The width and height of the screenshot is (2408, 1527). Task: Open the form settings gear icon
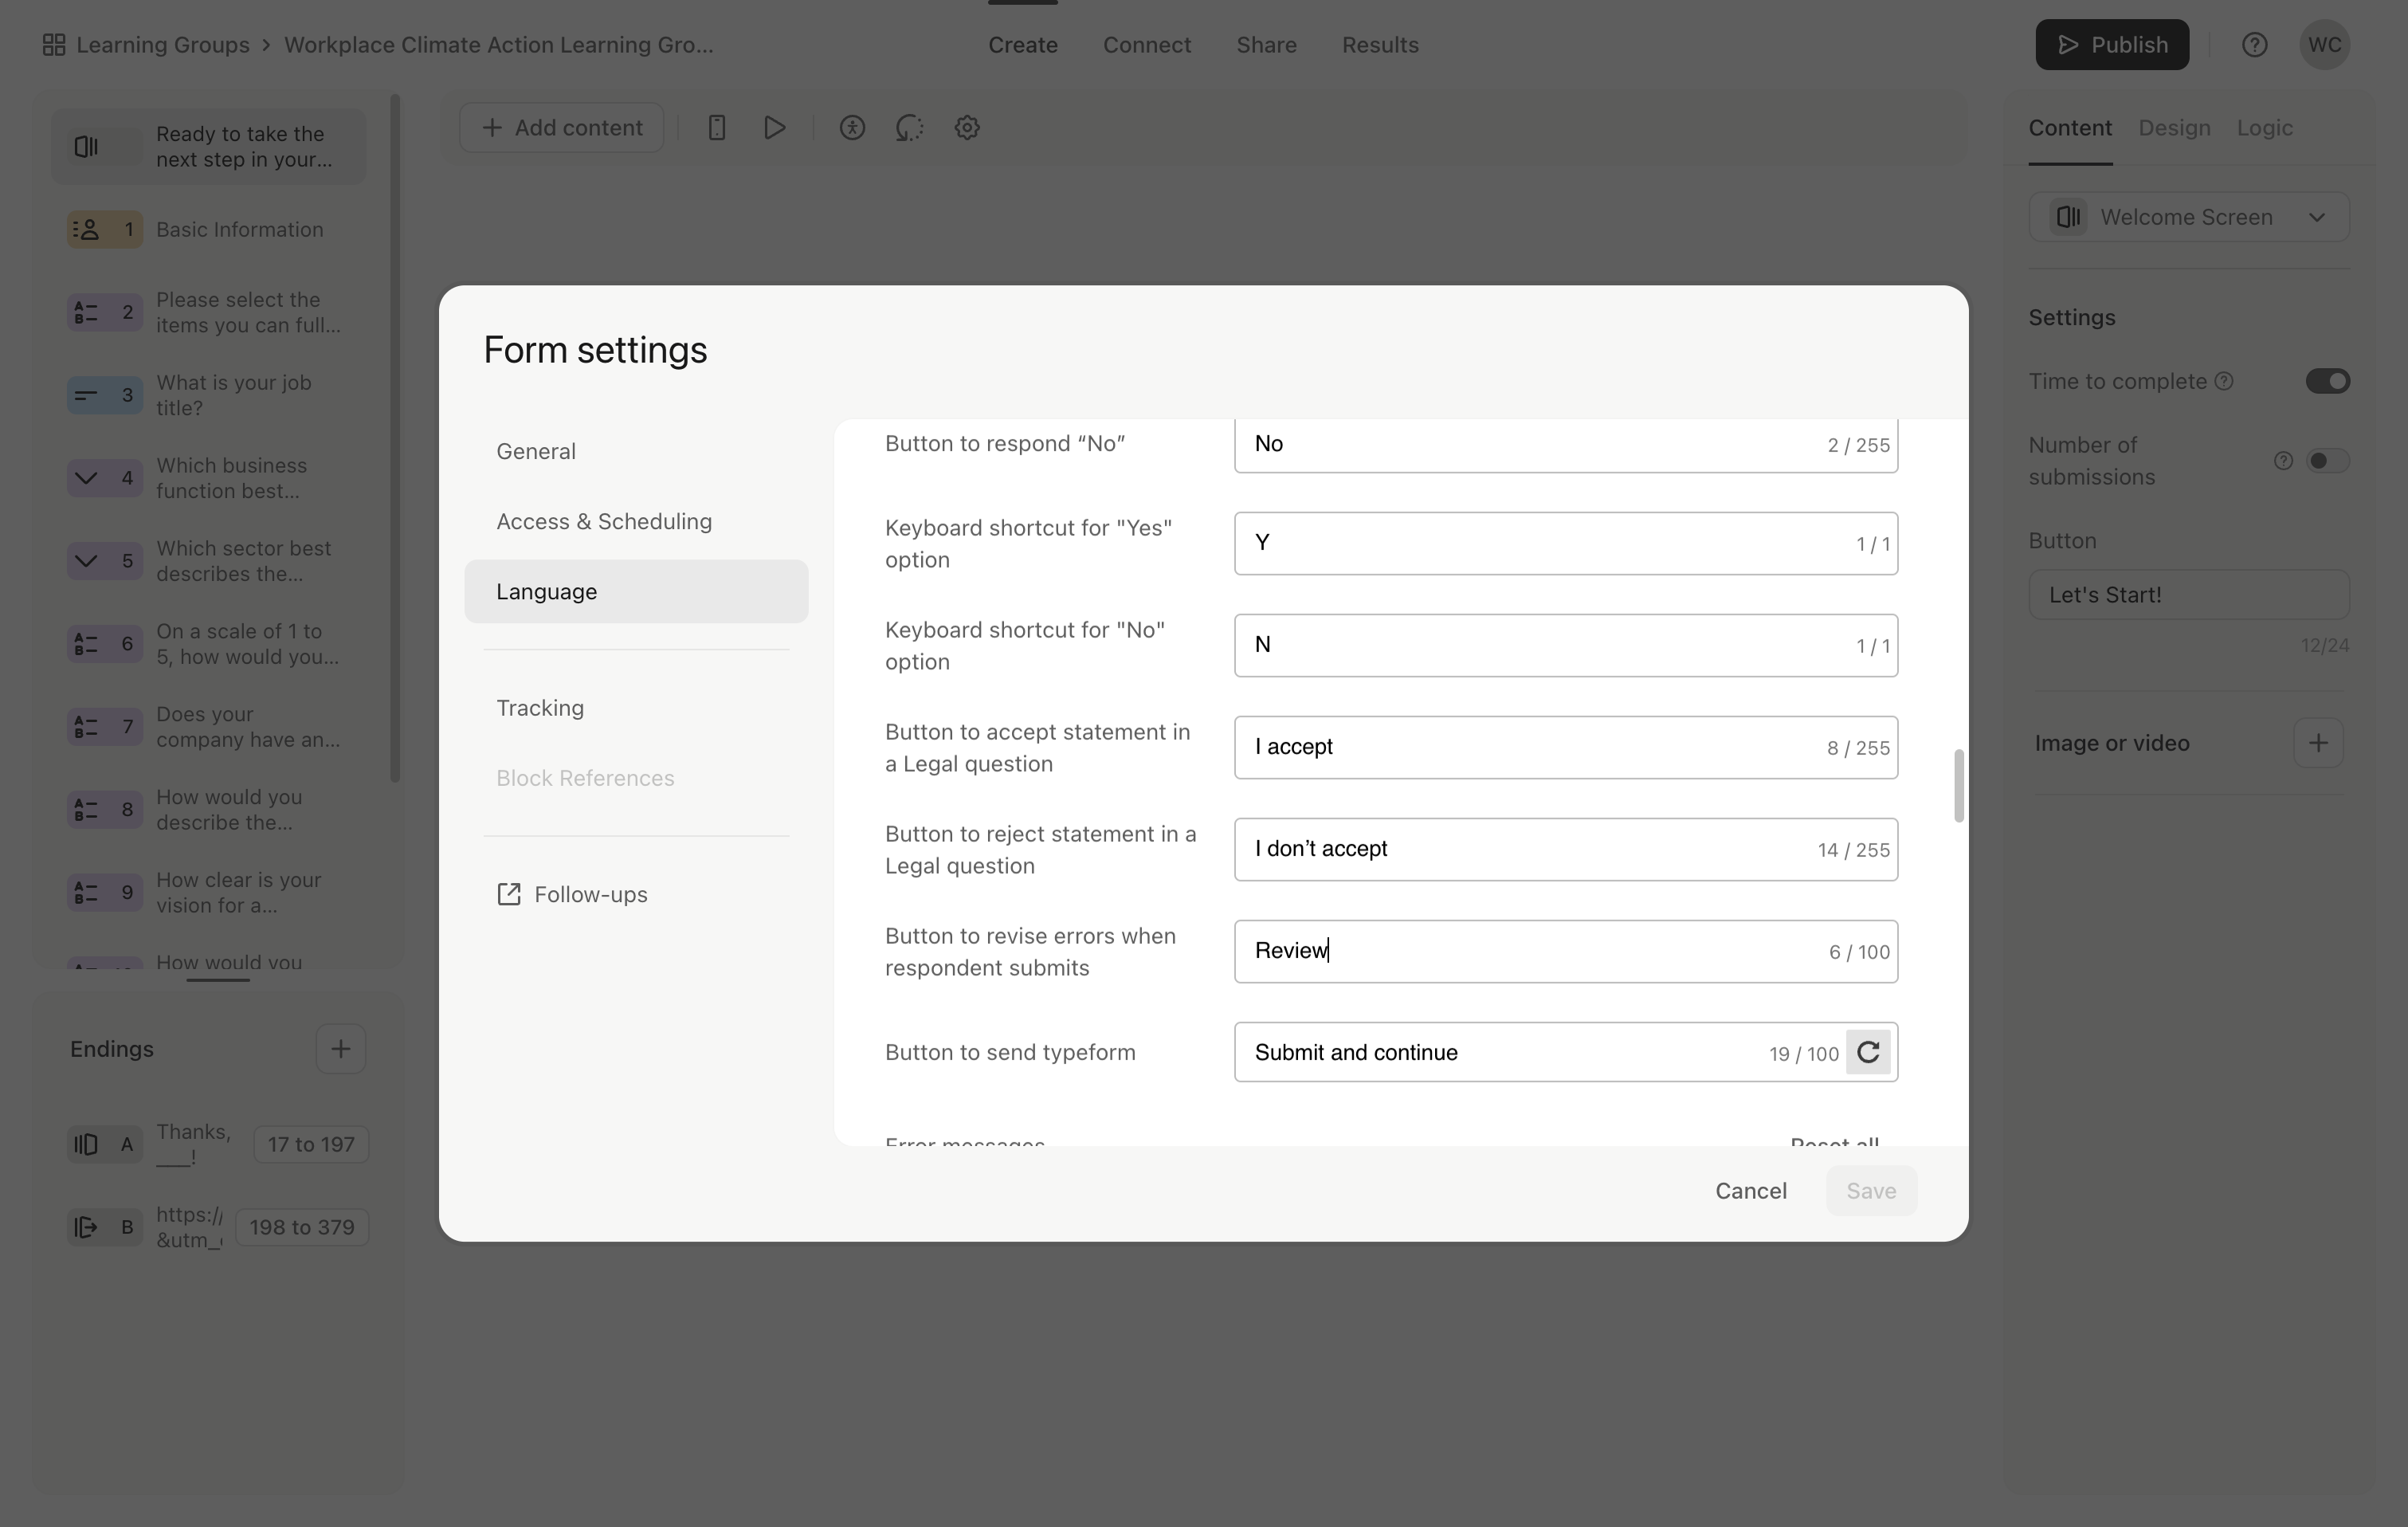[x=967, y=128]
